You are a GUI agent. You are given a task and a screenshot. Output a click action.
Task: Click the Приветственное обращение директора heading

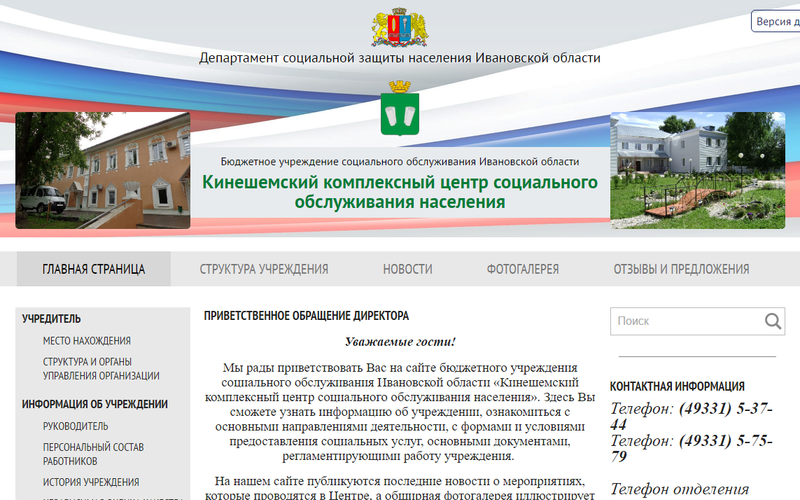coord(306,316)
